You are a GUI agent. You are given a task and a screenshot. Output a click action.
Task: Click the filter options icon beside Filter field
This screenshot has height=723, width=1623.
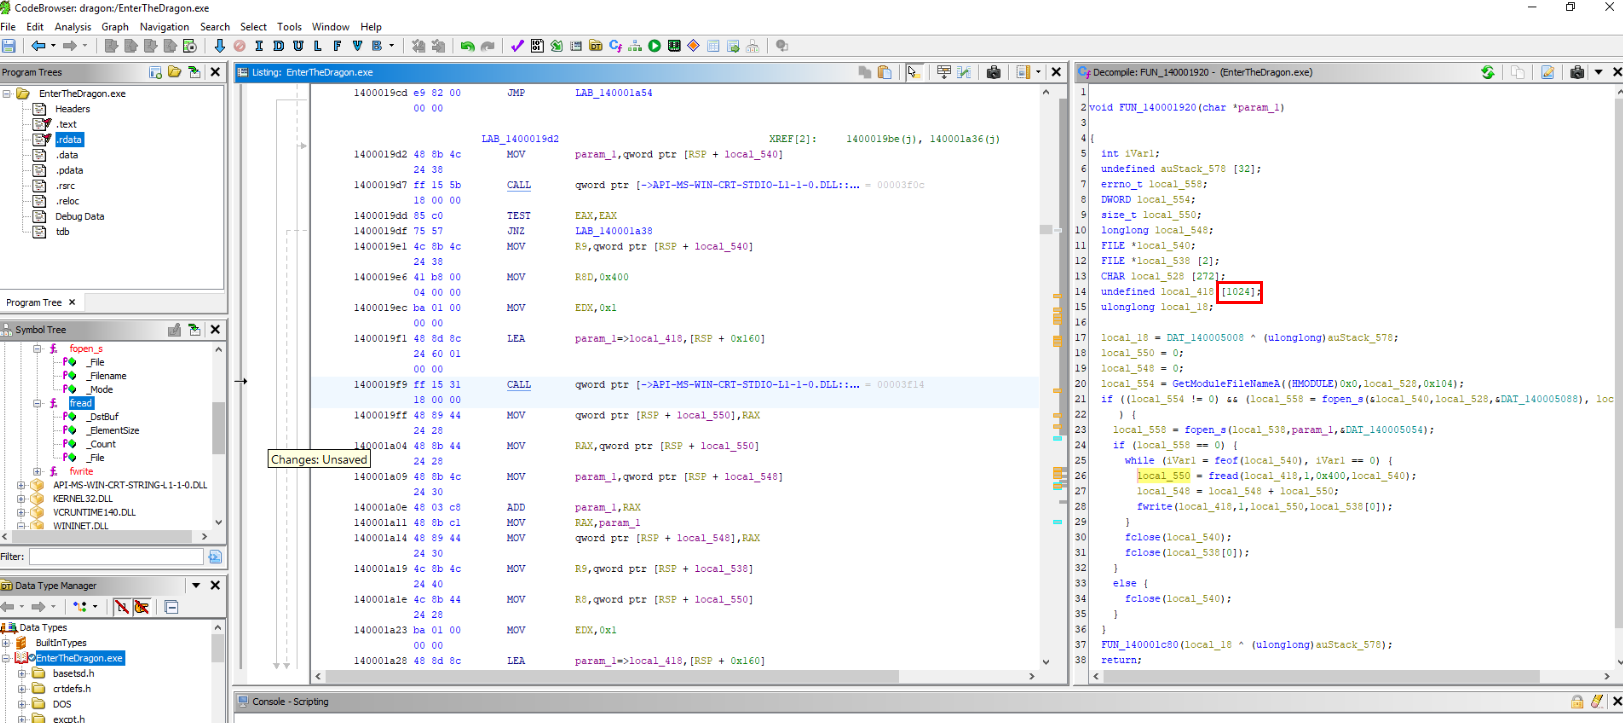215,557
